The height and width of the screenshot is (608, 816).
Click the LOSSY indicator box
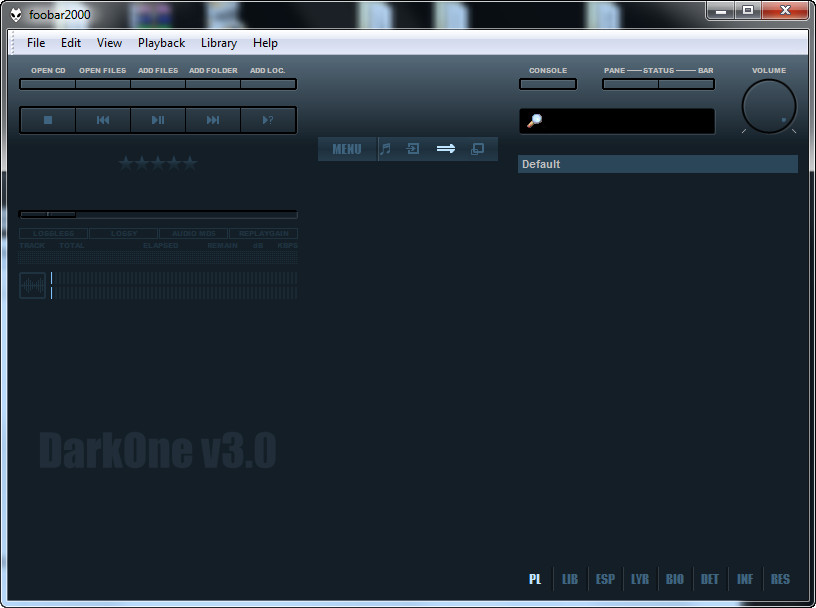[124, 234]
